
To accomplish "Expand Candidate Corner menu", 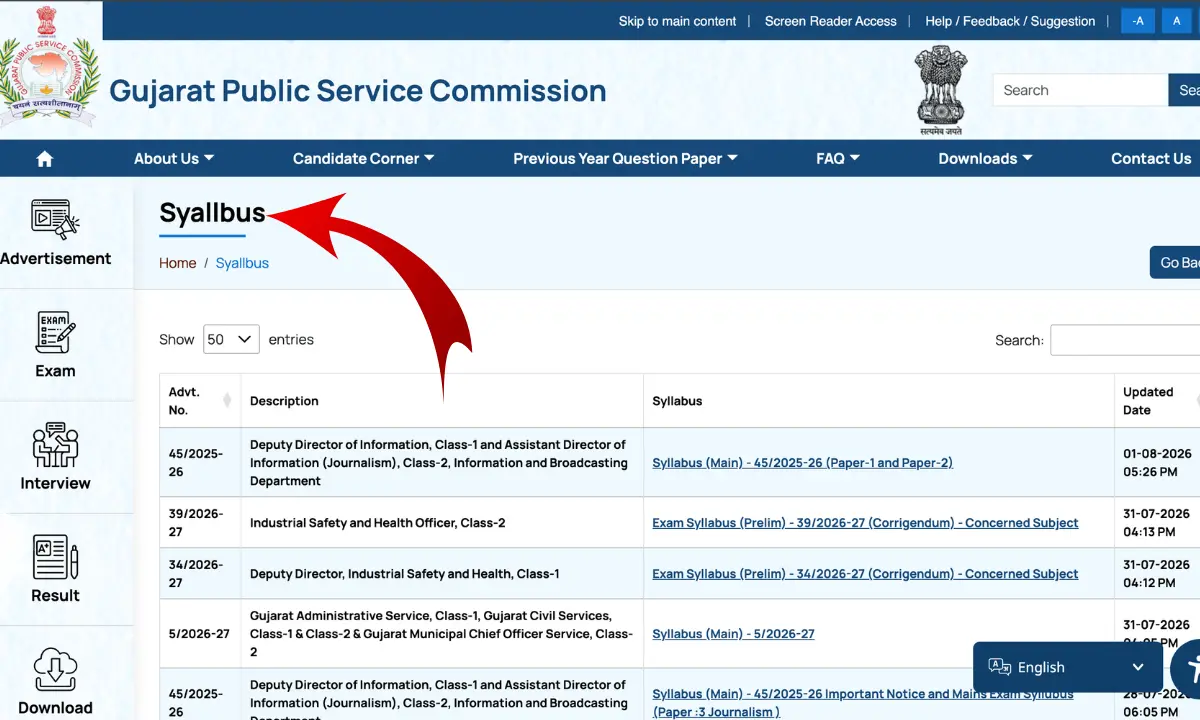I will coord(363,159).
